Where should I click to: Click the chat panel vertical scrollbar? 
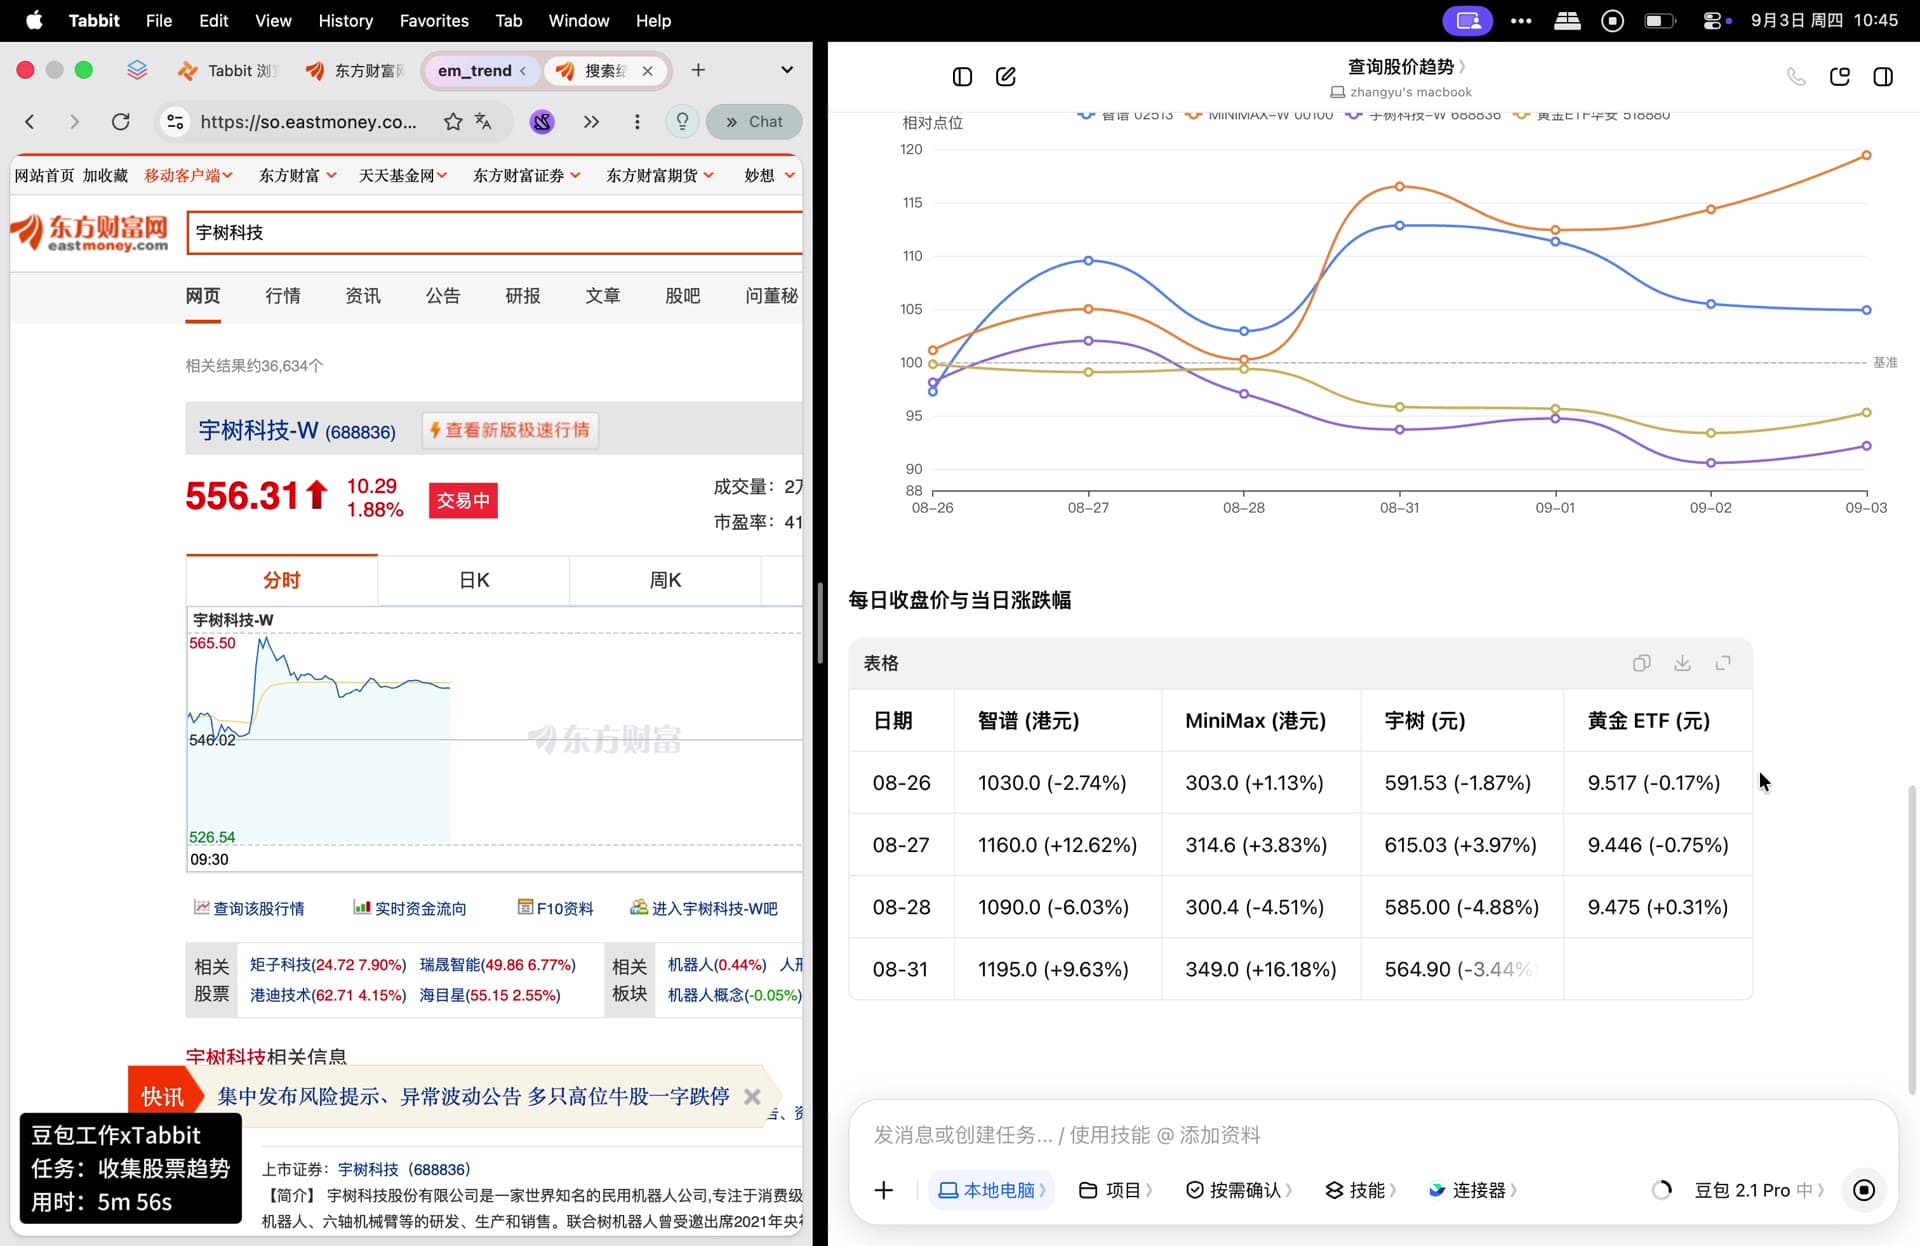pyautogui.click(x=1912, y=938)
